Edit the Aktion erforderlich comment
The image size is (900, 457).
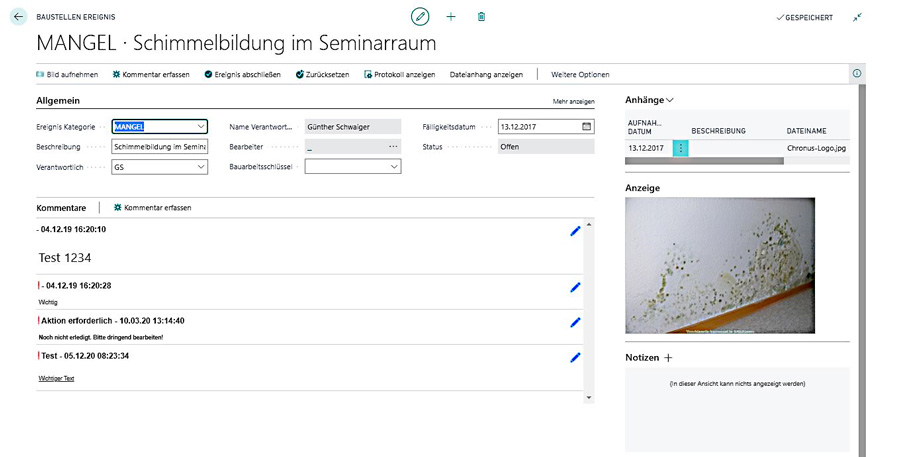575,323
